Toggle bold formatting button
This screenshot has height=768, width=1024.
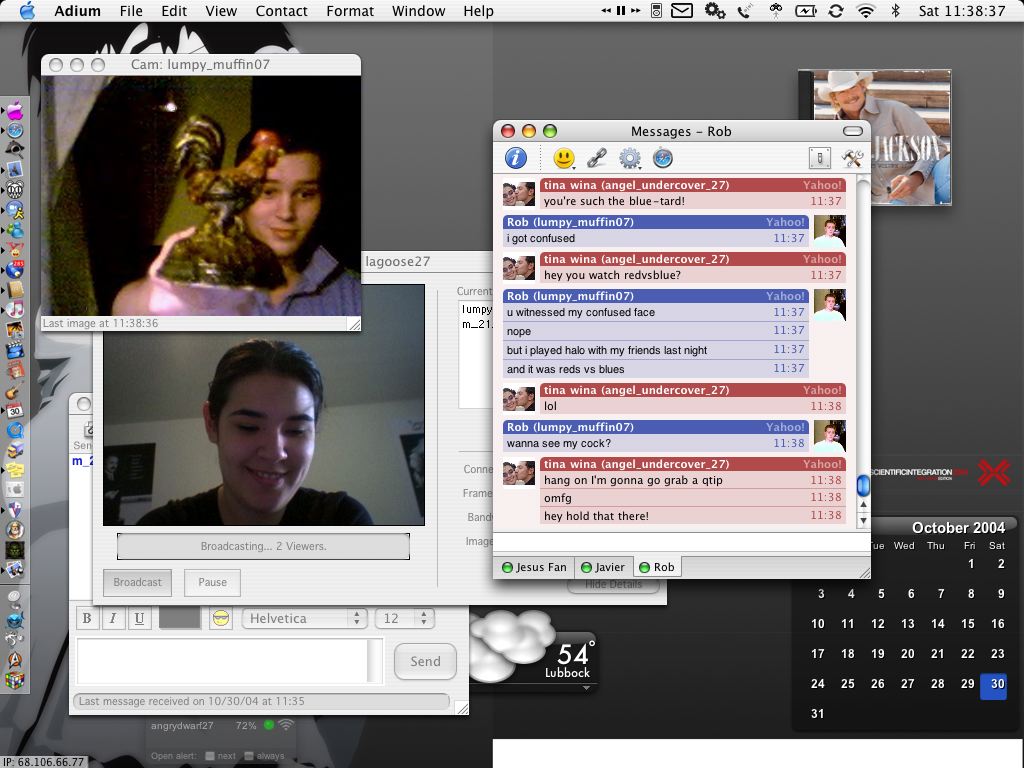[87, 619]
